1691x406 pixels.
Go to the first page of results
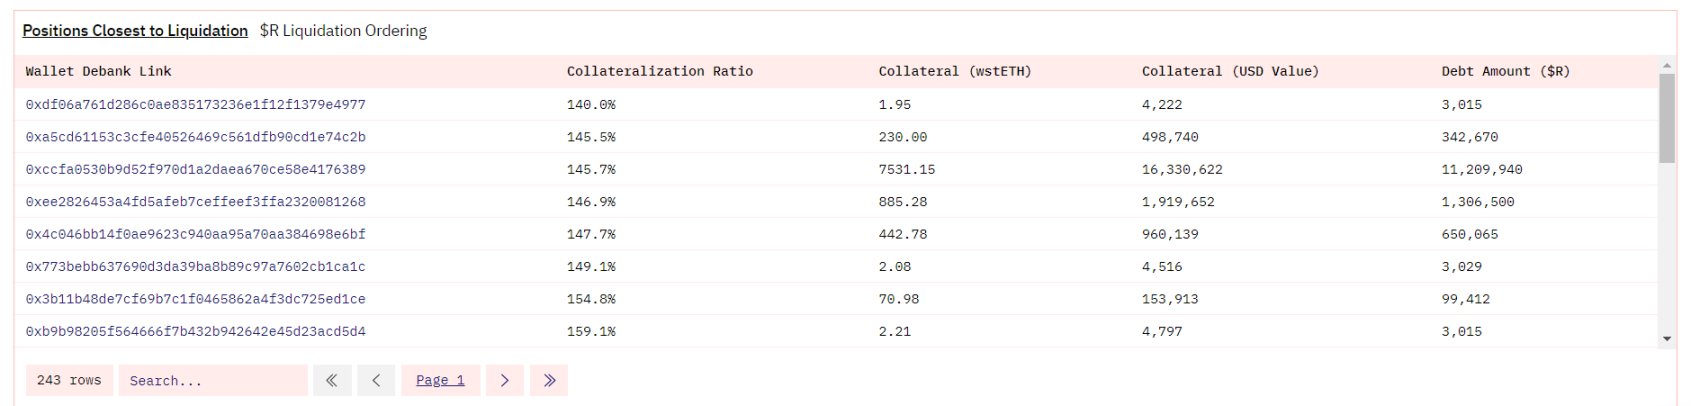332,380
